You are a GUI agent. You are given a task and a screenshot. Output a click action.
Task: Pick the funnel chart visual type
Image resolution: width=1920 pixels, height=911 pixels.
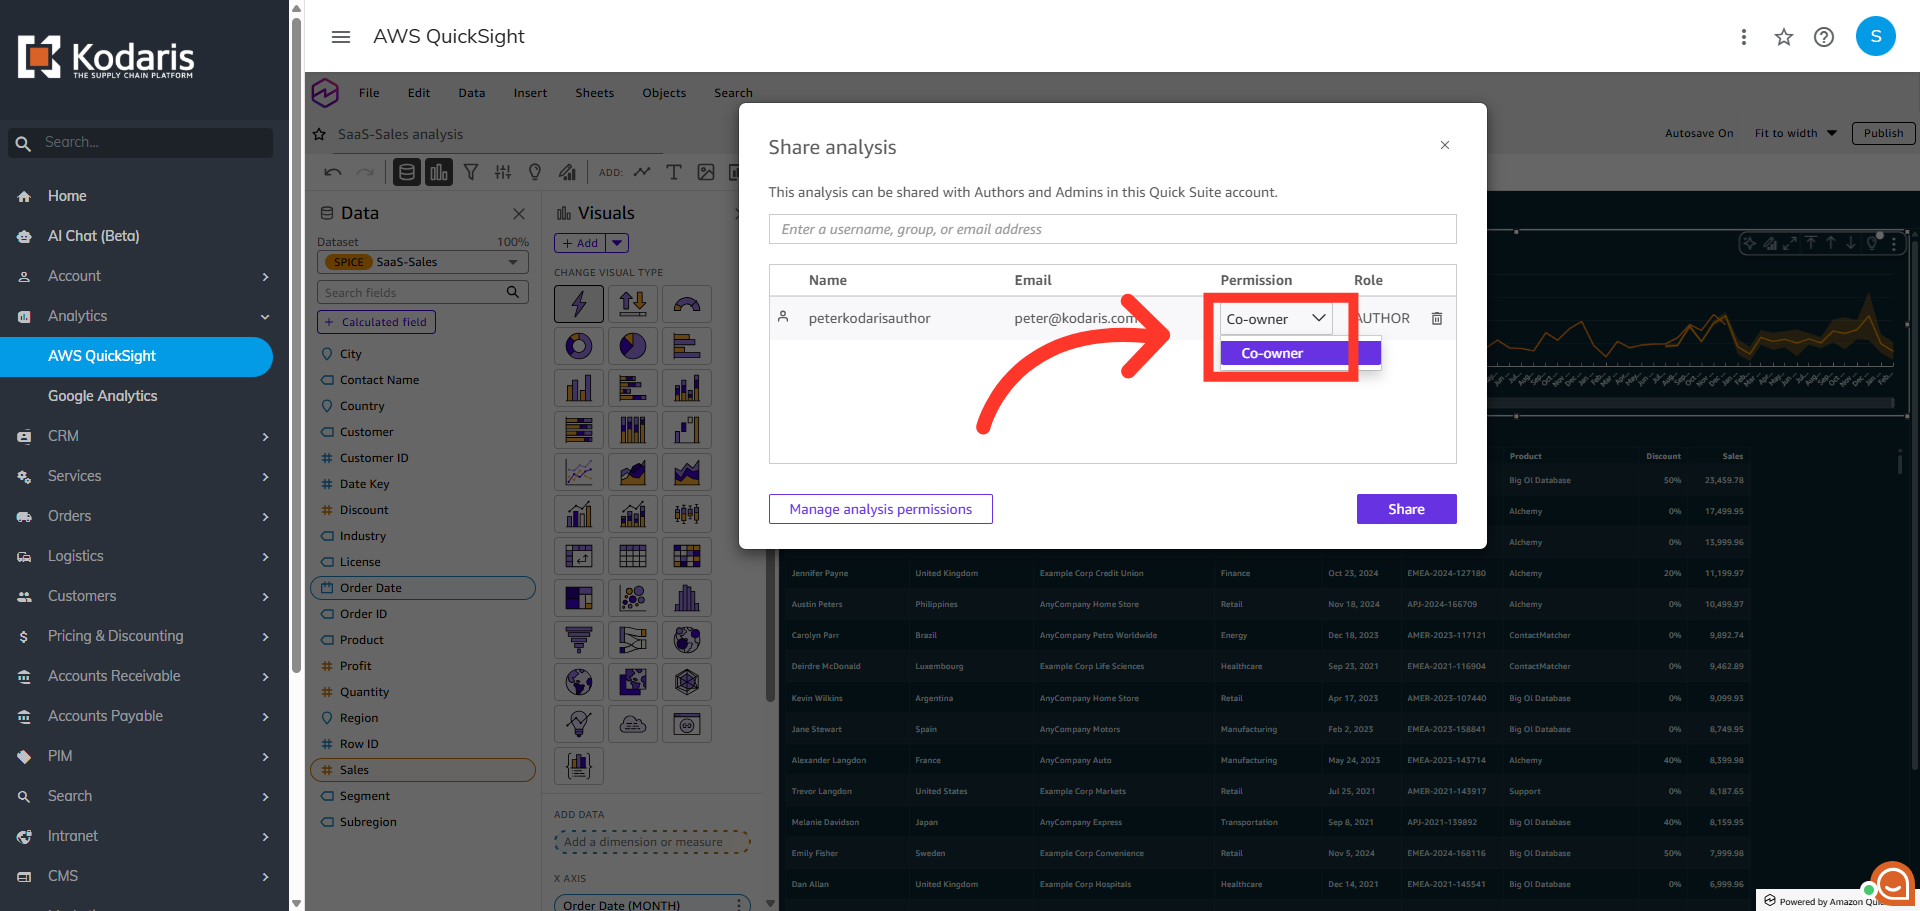point(579,640)
